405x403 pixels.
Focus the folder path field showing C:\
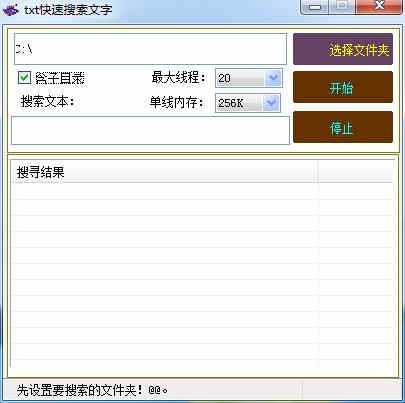pyautogui.click(x=150, y=49)
